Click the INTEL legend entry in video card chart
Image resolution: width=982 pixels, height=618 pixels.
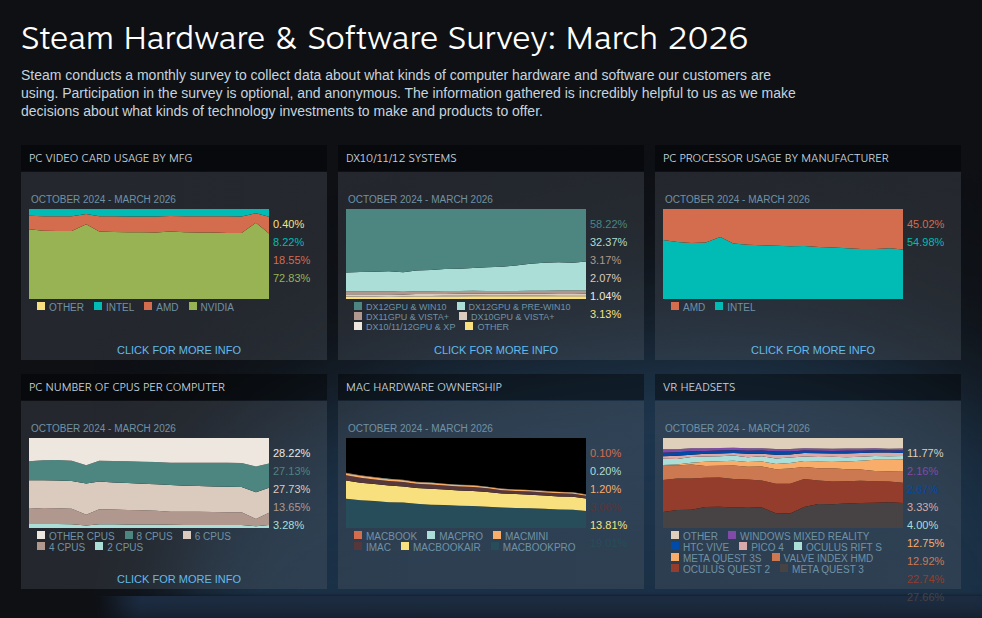114,307
